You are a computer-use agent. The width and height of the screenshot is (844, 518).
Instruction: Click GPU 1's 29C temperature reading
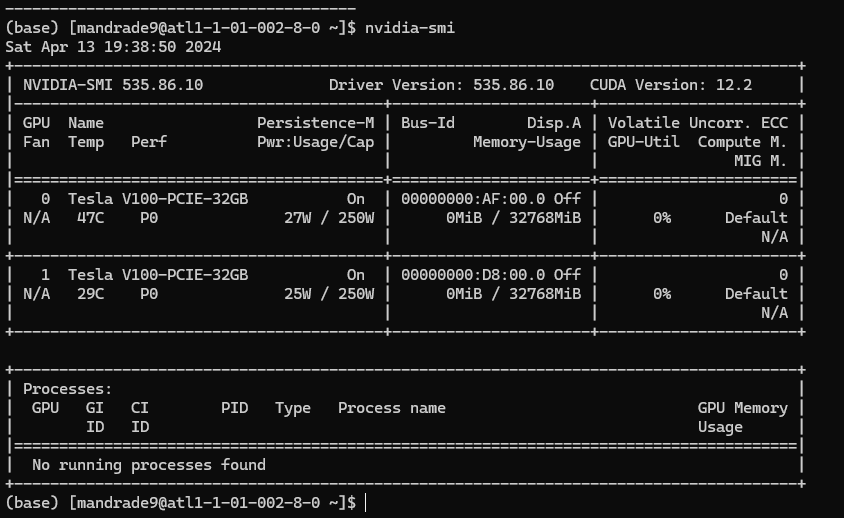pos(90,294)
